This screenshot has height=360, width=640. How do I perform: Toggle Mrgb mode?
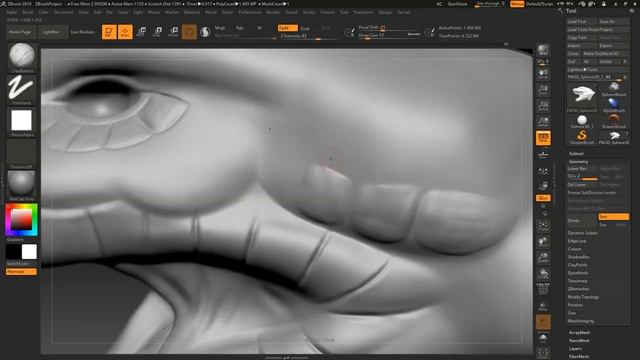[220, 28]
